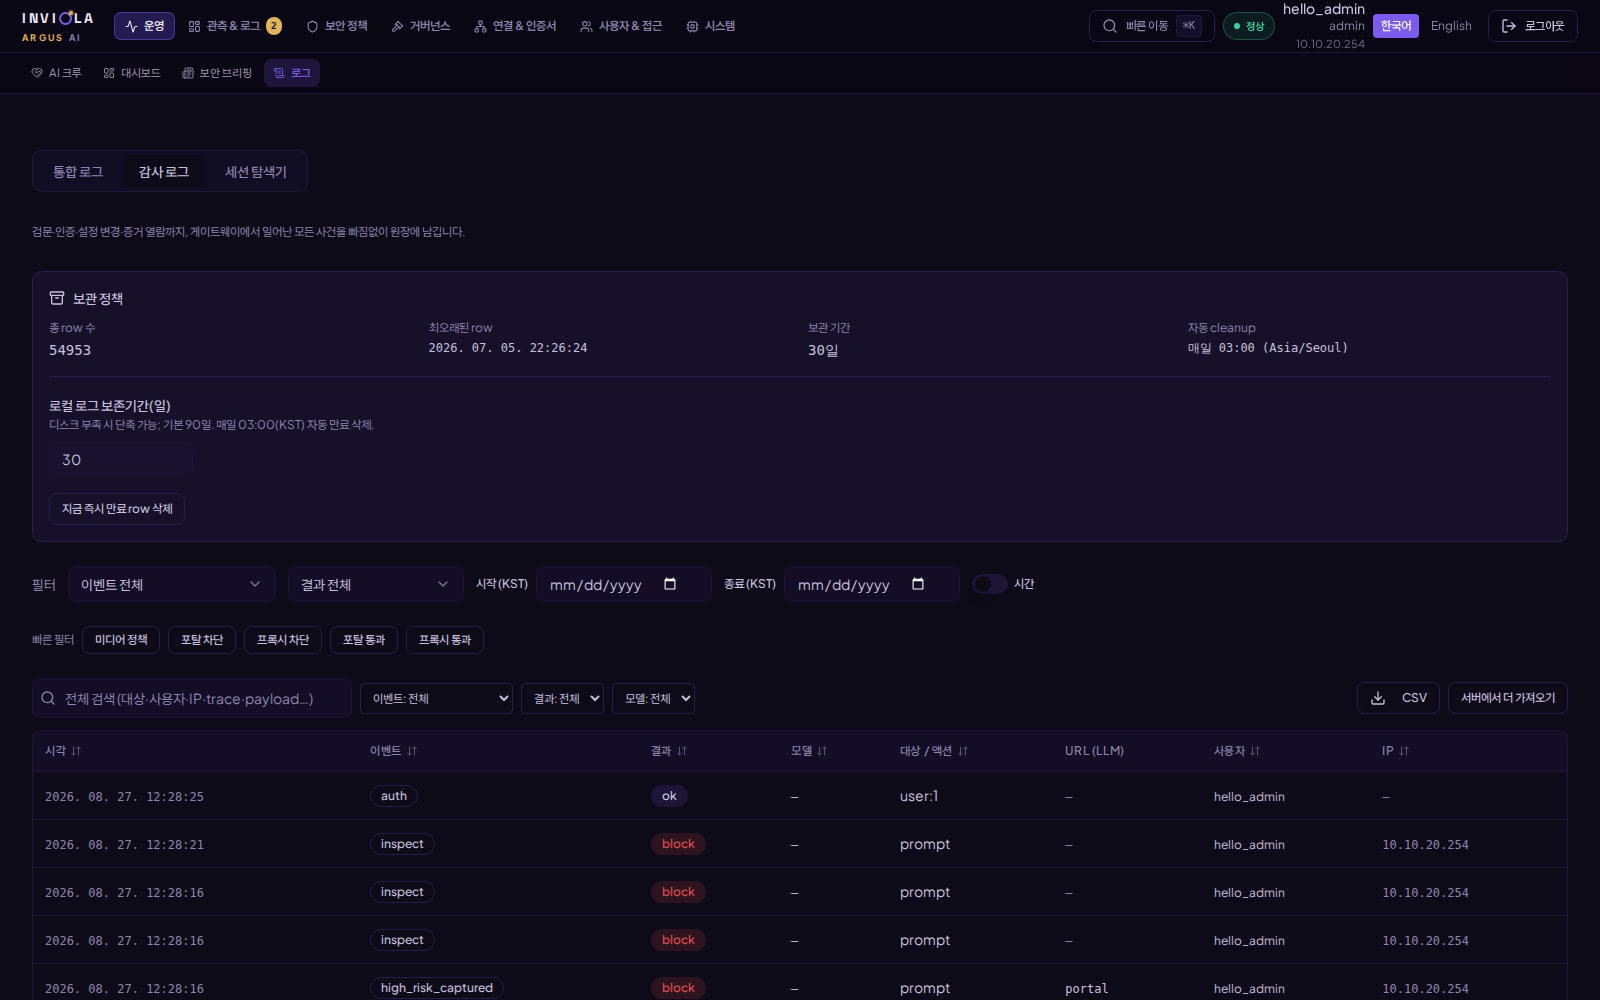Viewport: 1600px width, 1000px height.
Task: Apply the 프록시 차단 quick filter
Action: tap(283, 640)
